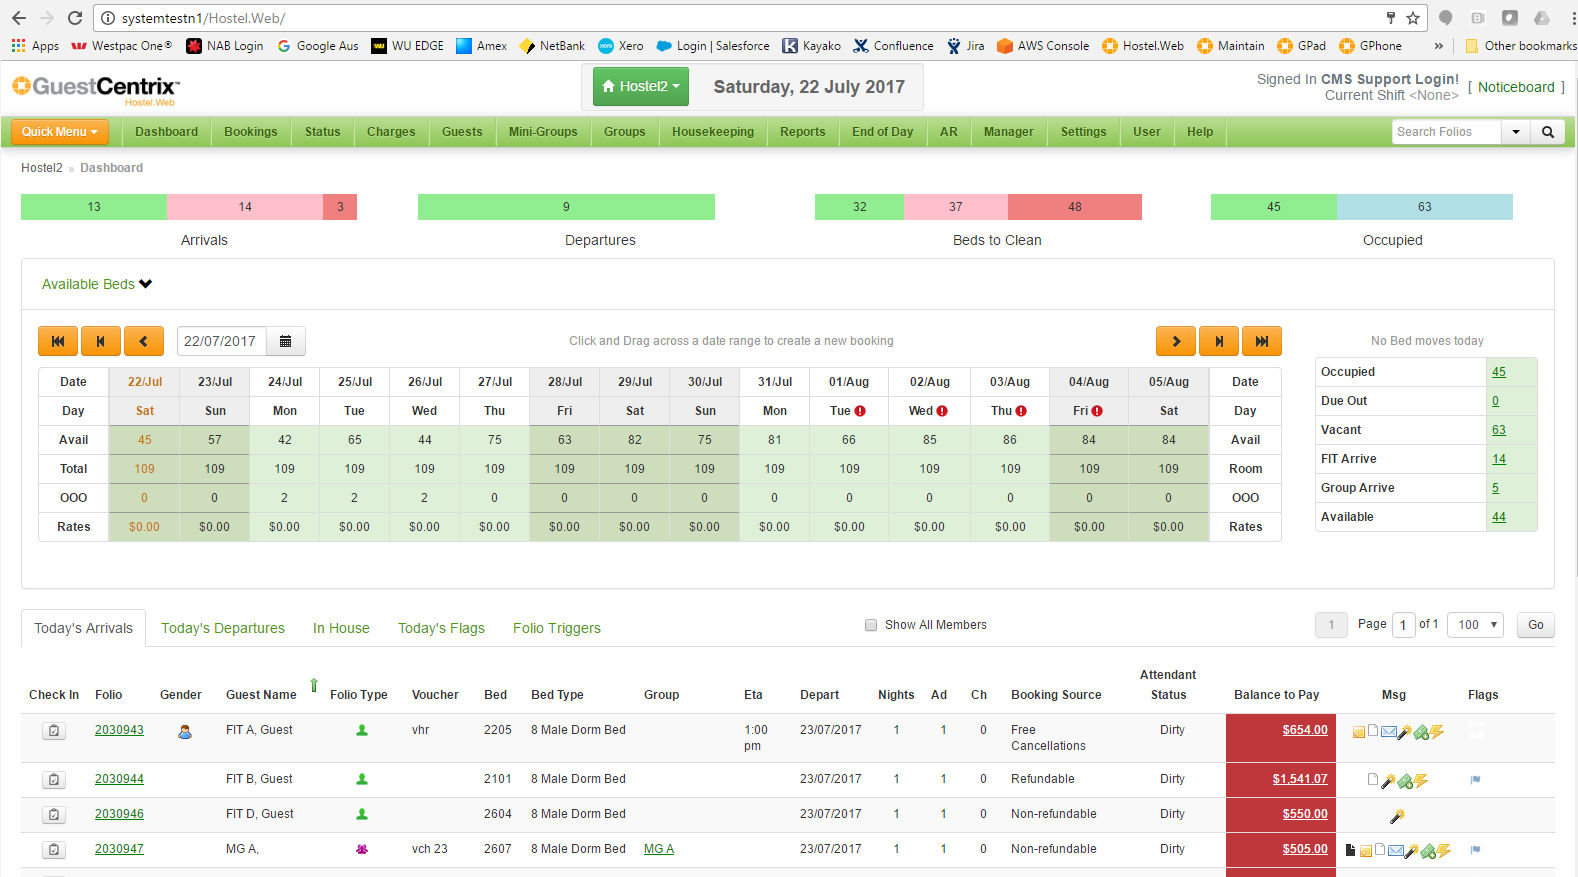Viewport: 1578px width, 877px height.
Task: Jump to first date using skip-back button
Action: coord(58,341)
